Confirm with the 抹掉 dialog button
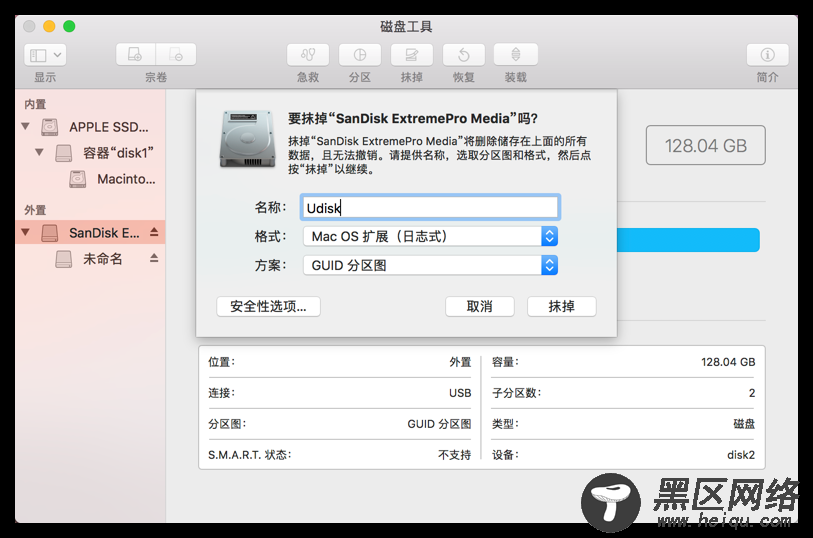This screenshot has height=538, width=813. click(x=562, y=306)
